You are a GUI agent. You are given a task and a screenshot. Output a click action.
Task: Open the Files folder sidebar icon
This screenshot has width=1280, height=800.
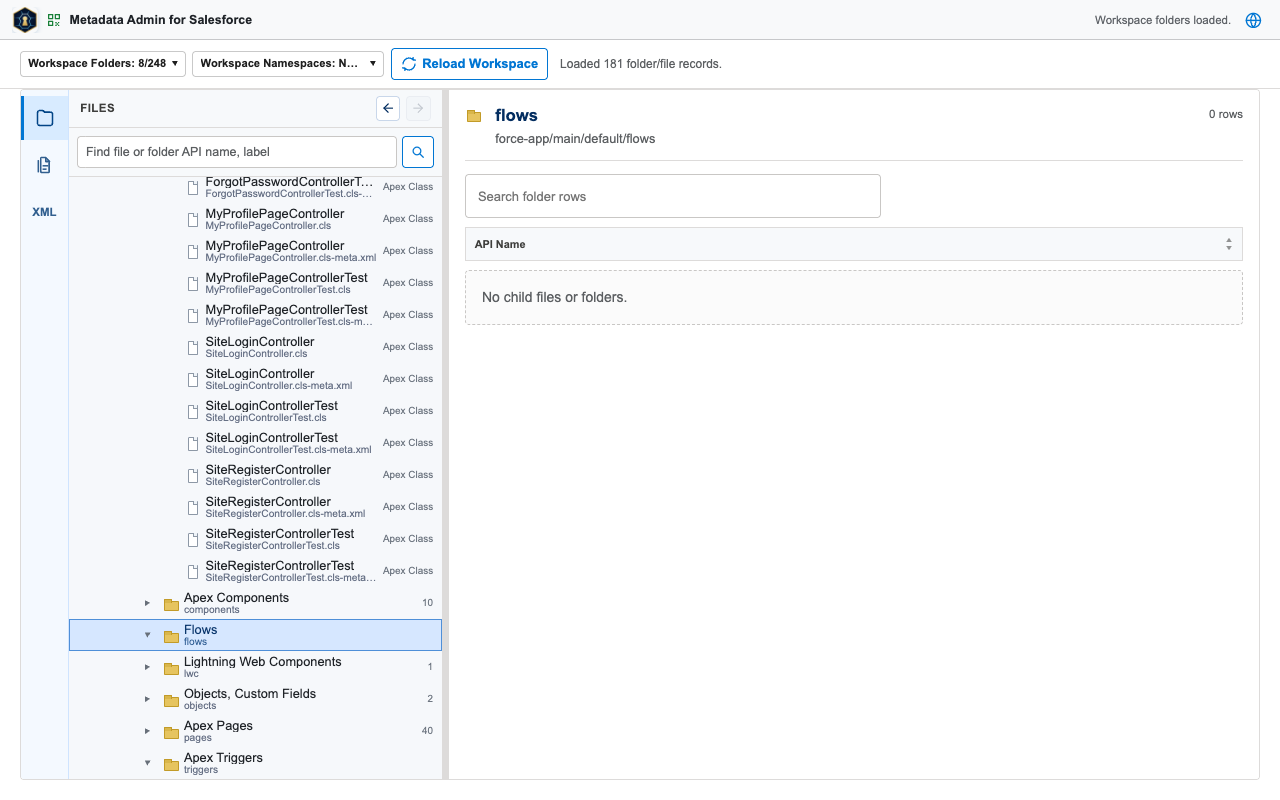pos(45,118)
